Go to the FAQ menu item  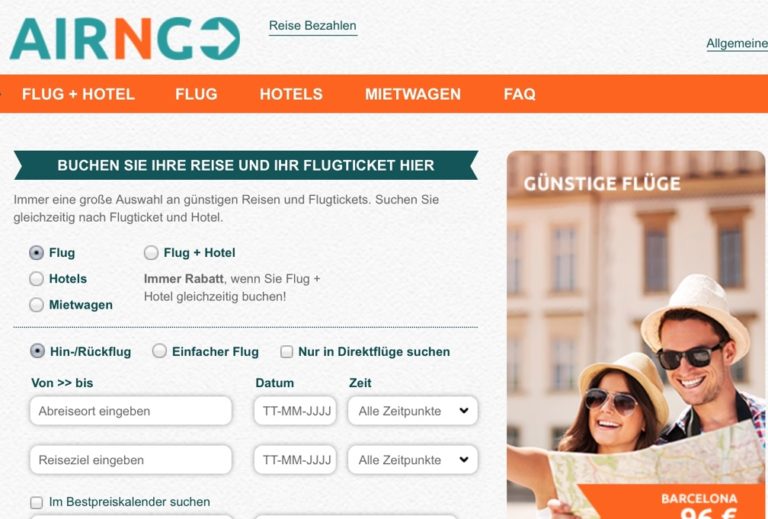tap(520, 94)
